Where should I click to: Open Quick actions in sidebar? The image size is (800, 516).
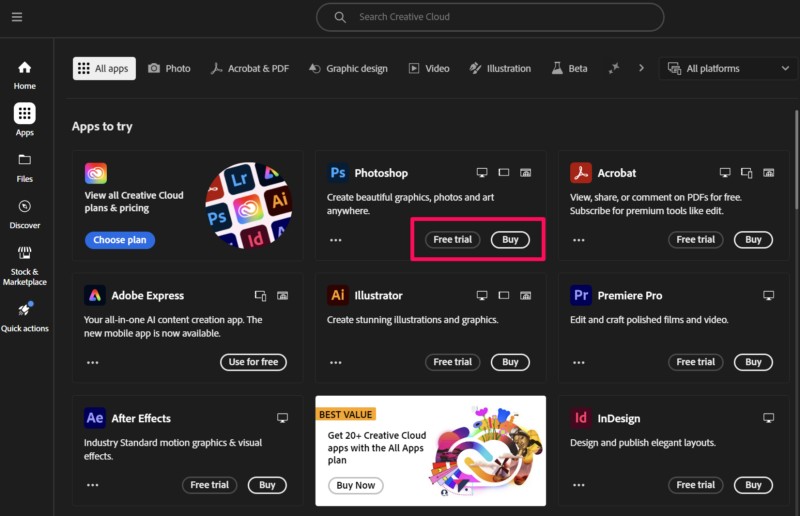25,317
